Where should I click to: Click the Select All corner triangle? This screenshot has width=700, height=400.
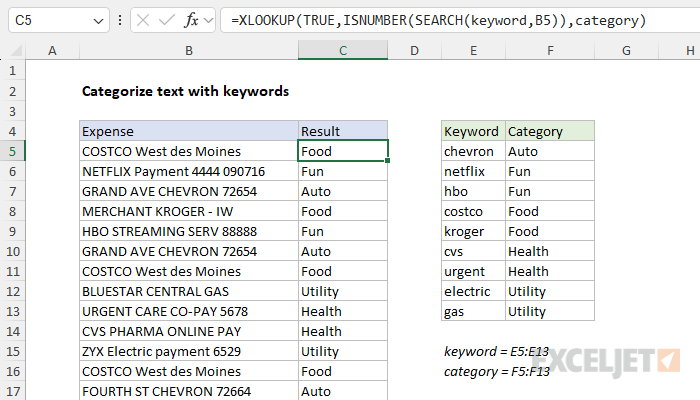(16, 51)
